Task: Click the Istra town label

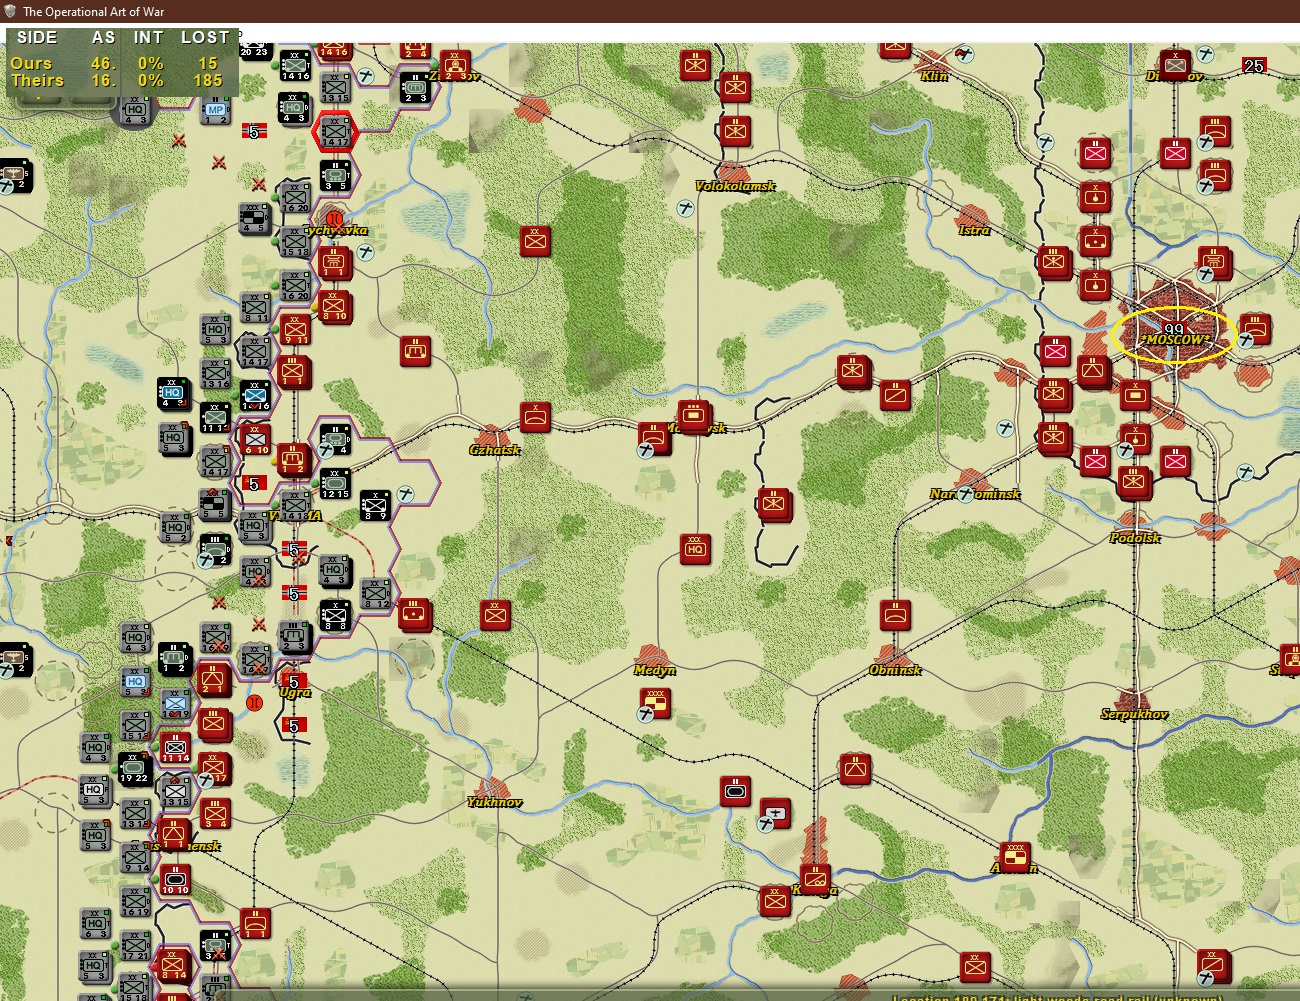Action: coord(974,230)
